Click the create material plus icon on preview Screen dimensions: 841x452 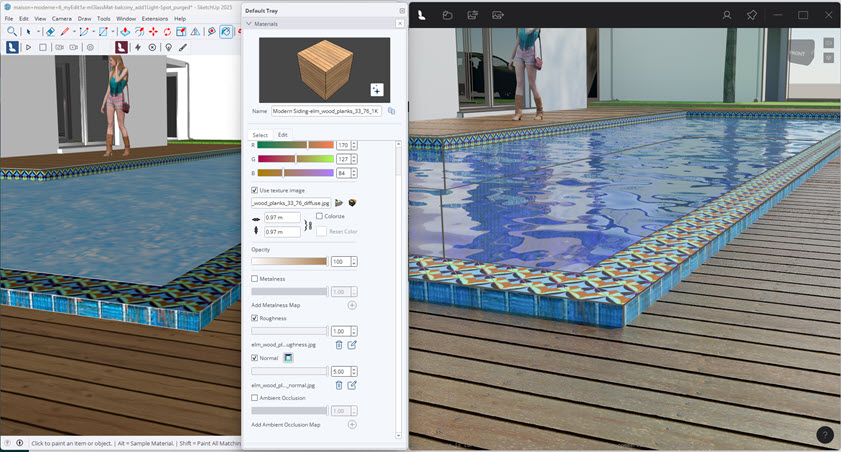(x=377, y=89)
